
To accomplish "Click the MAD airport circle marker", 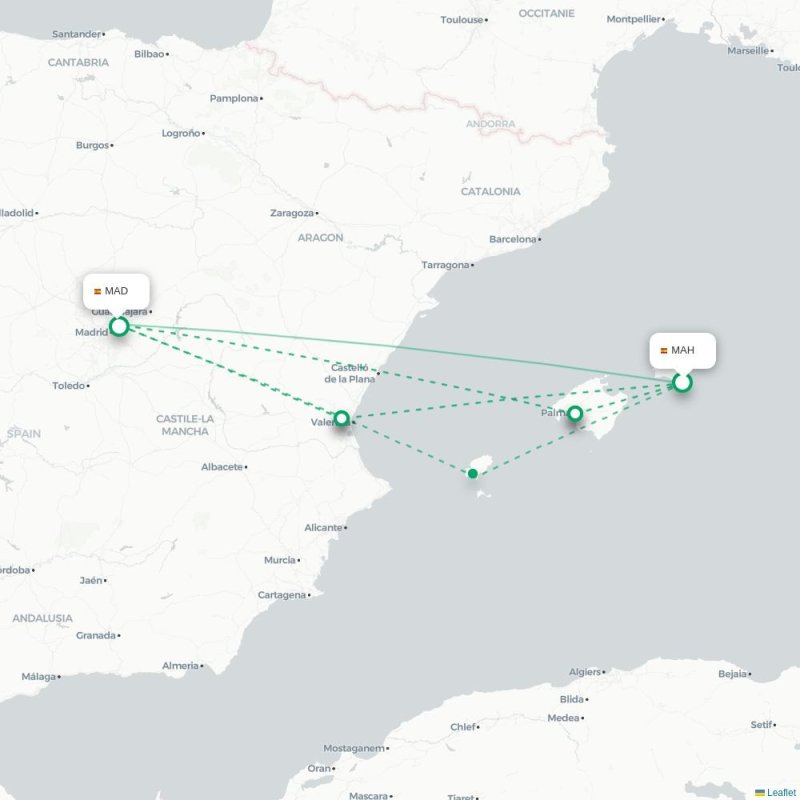I will (x=119, y=326).
